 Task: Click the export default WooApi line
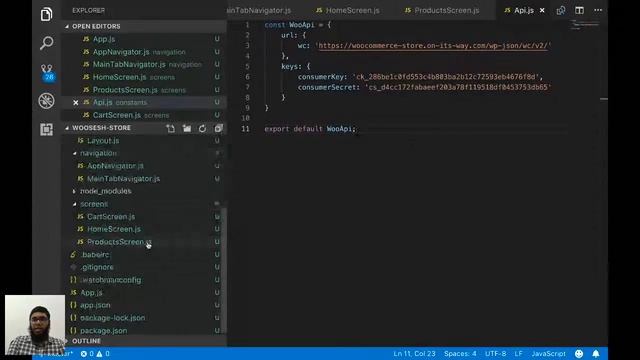310,129
